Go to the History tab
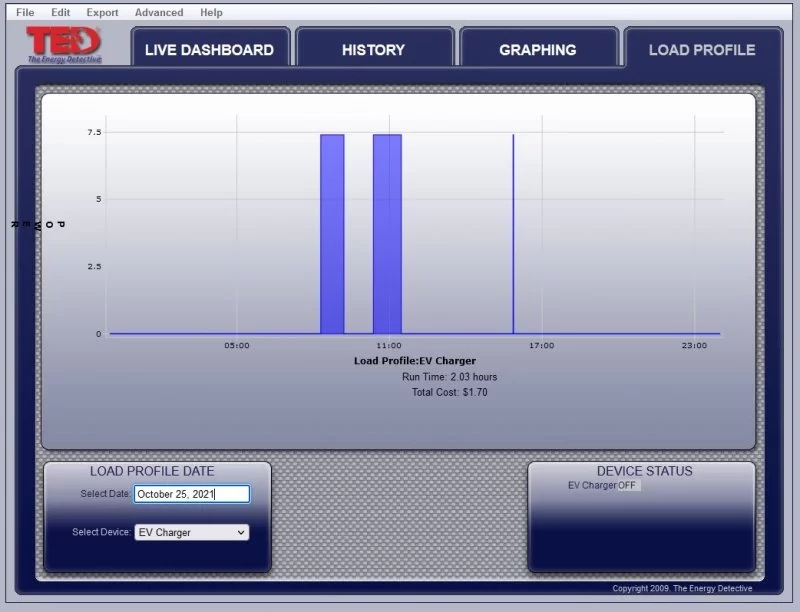 [373, 50]
